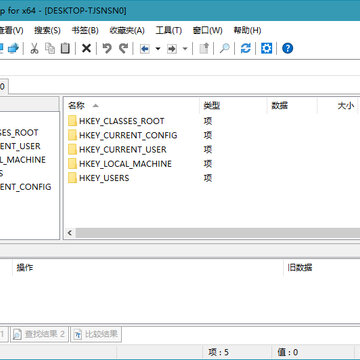360x360 pixels.
Task: Click the horizontal scrollbar left arrow
Action: pyautogui.click(x=70, y=233)
